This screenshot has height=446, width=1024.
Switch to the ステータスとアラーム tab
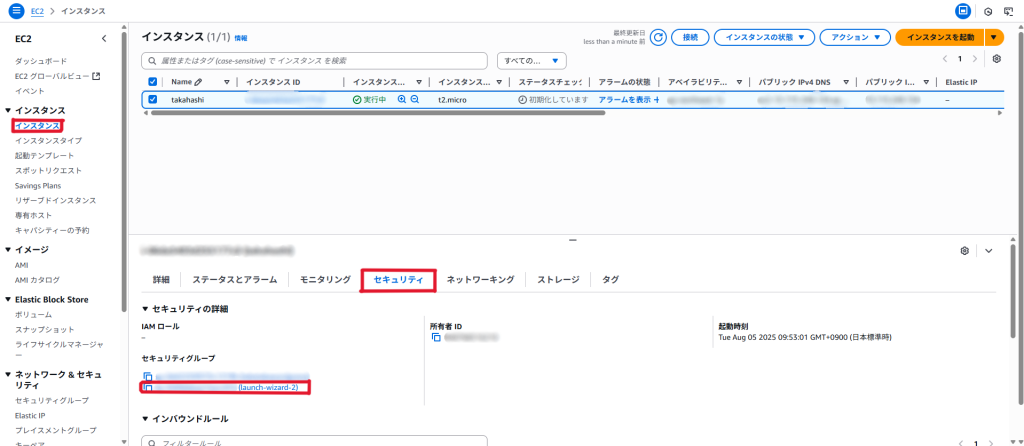coord(234,279)
